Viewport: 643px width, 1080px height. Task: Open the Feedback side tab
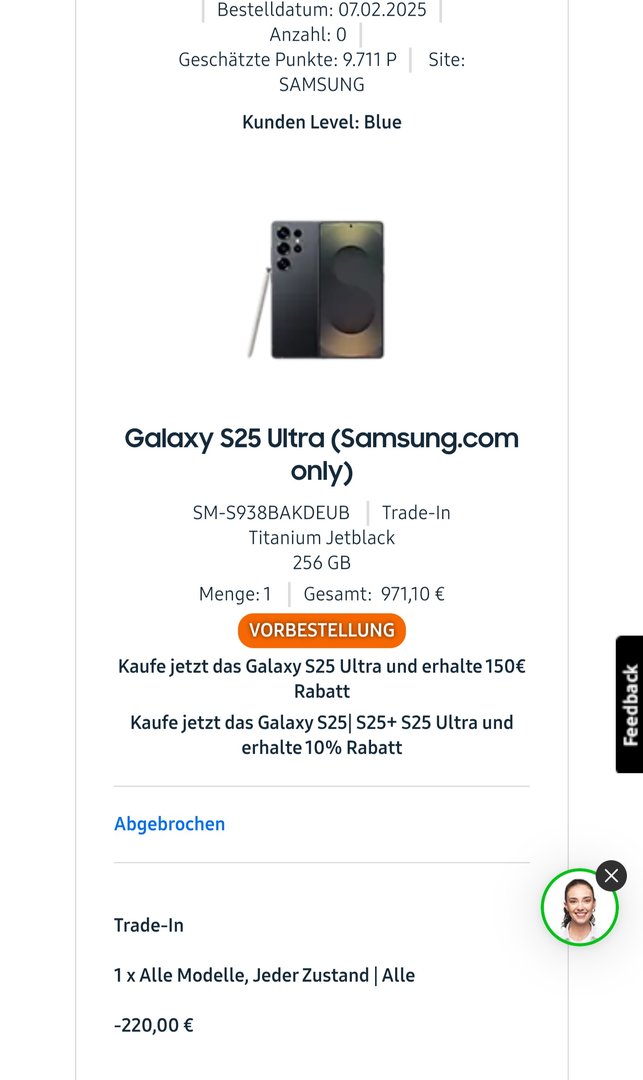(630, 704)
